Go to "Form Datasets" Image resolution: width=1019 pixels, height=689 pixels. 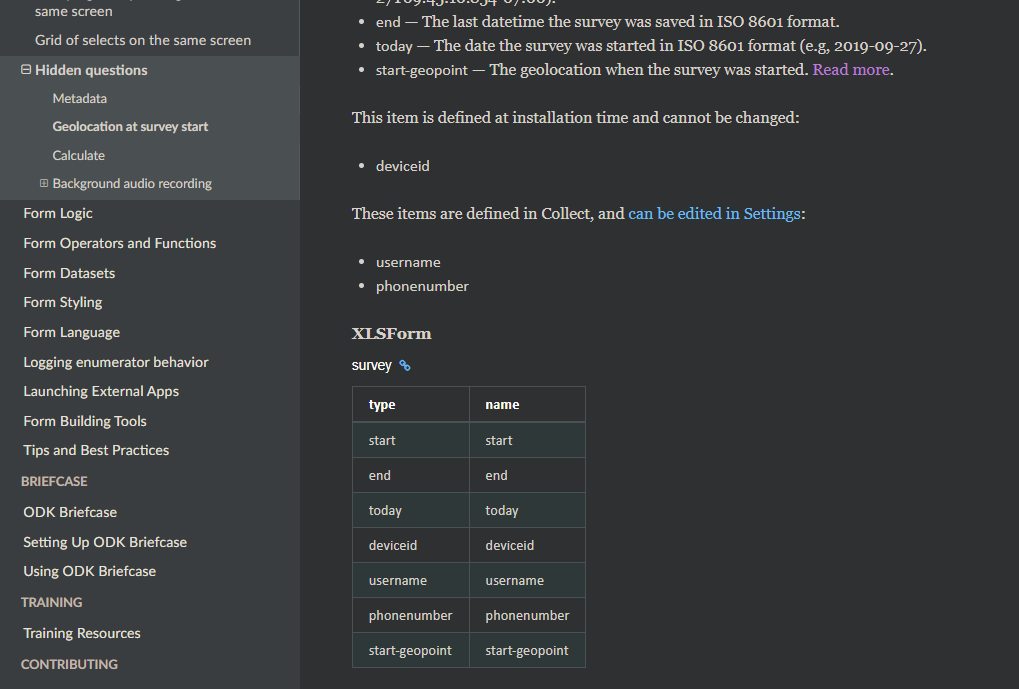click(x=69, y=273)
